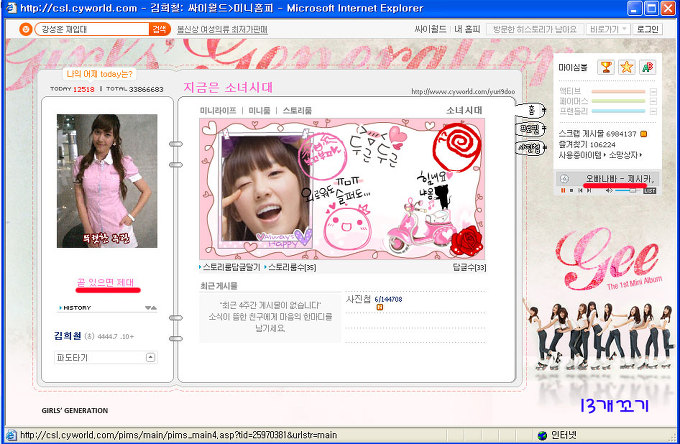This screenshot has width=680, height=444.
Task: Open 사용중아이템 arrow link
Action: pyautogui.click(x=582, y=155)
